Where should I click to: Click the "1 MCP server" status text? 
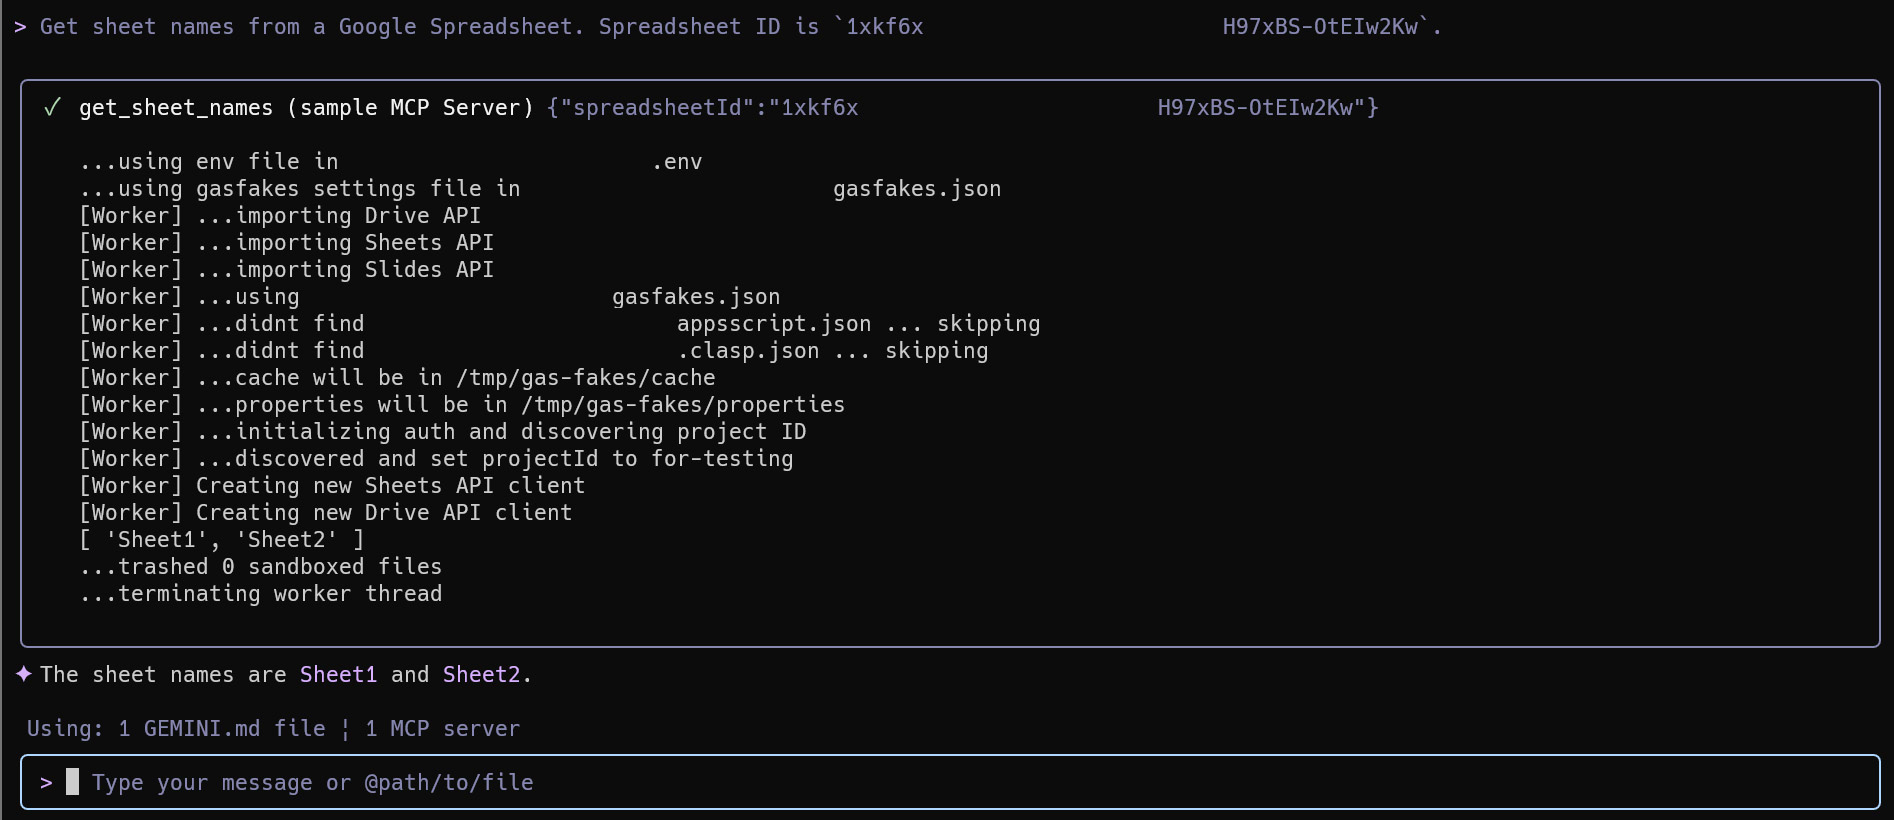[x=442, y=729]
